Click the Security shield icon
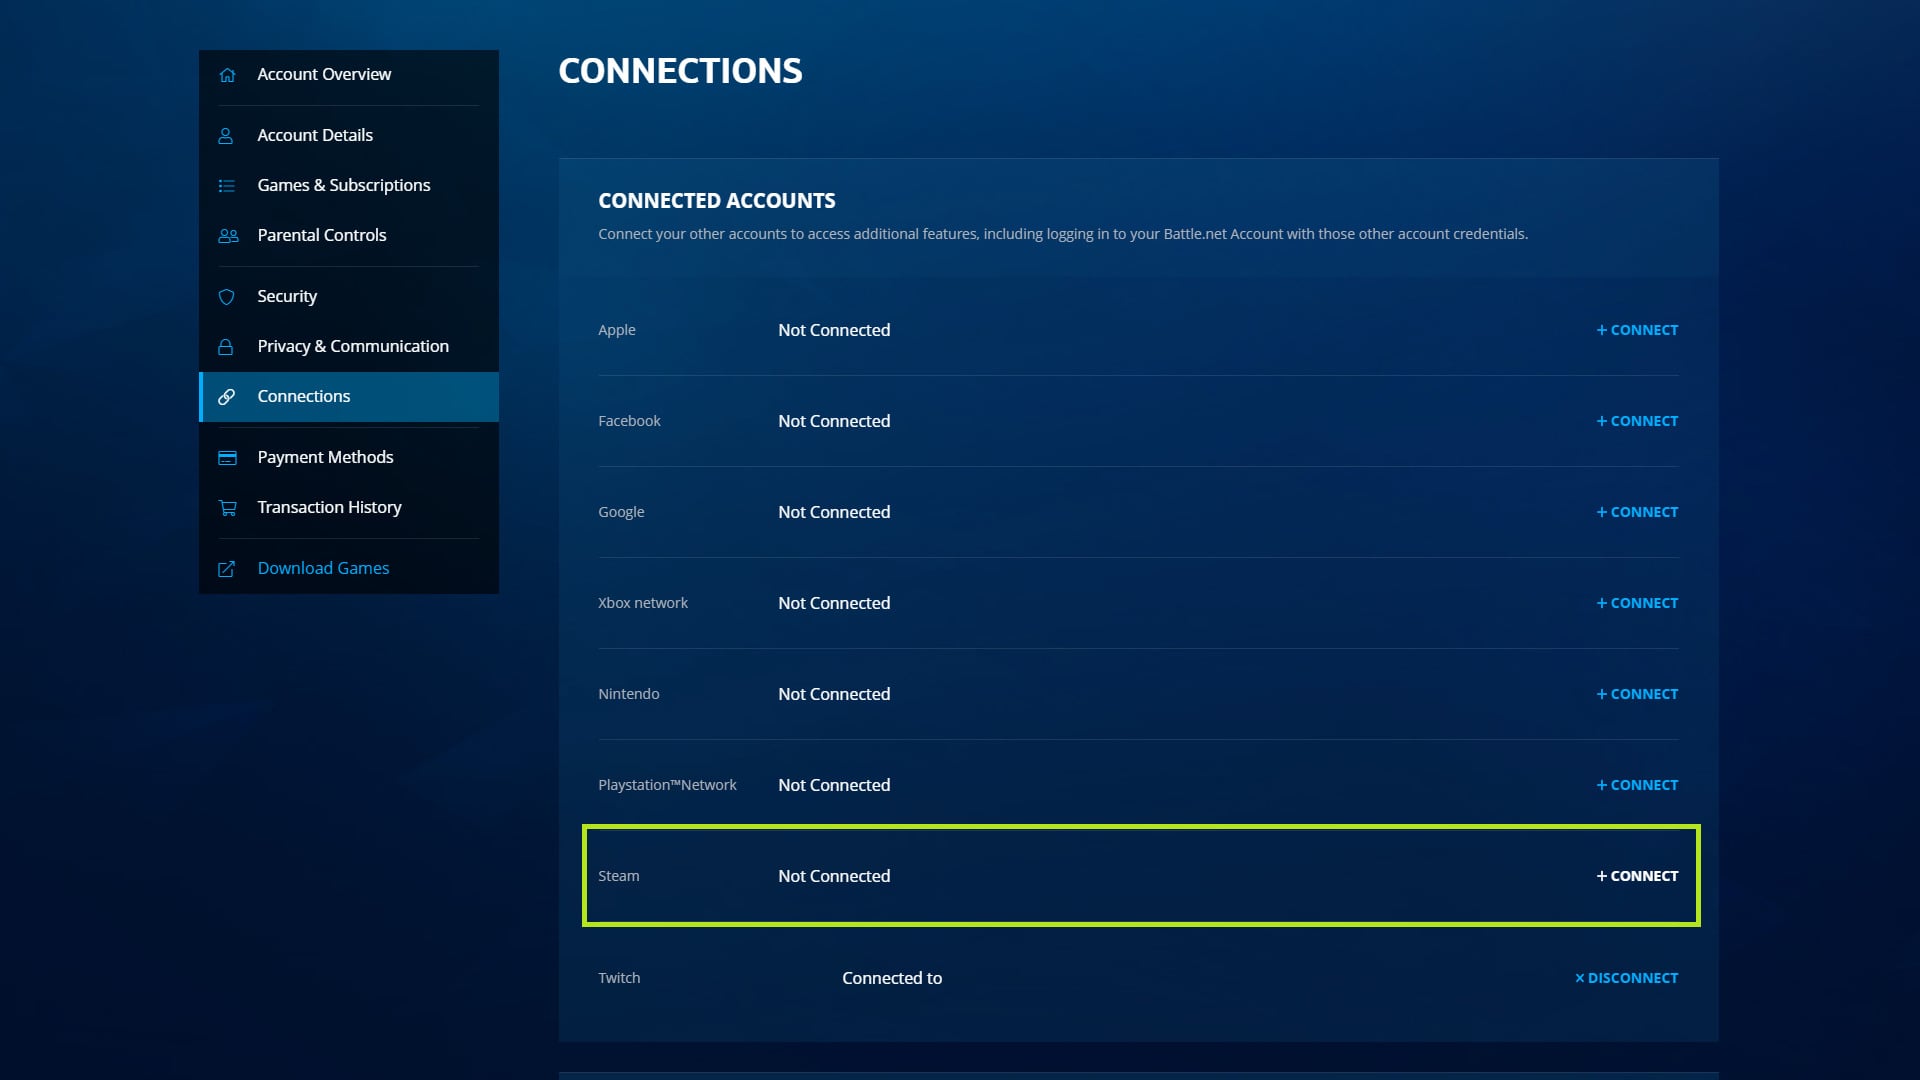This screenshot has height=1080, width=1920. [x=227, y=296]
